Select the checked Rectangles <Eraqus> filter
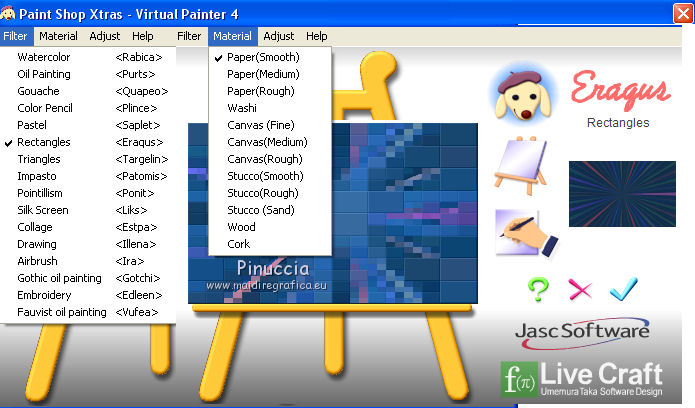695x408 pixels. click(88, 142)
